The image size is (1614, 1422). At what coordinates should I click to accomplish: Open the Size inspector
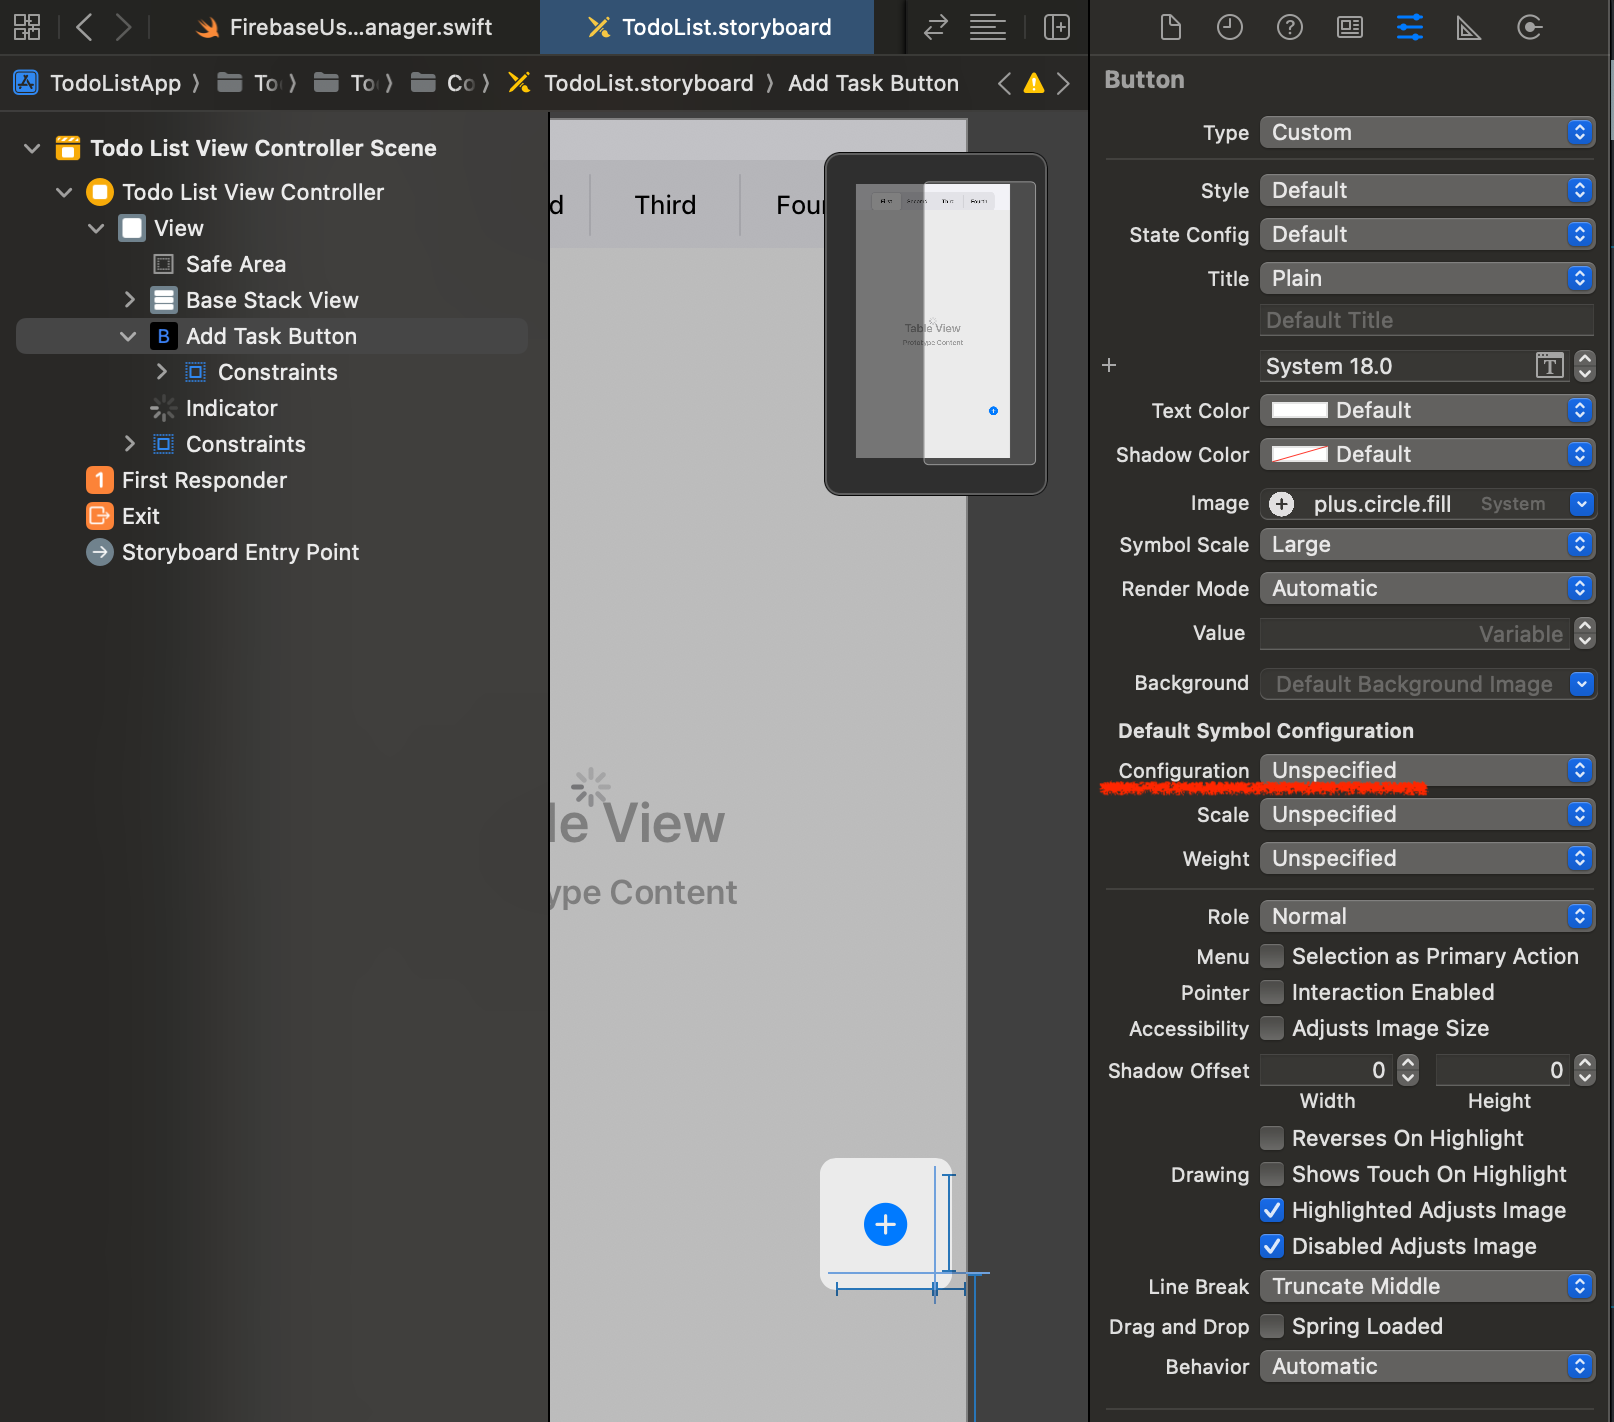pyautogui.click(x=1469, y=27)
